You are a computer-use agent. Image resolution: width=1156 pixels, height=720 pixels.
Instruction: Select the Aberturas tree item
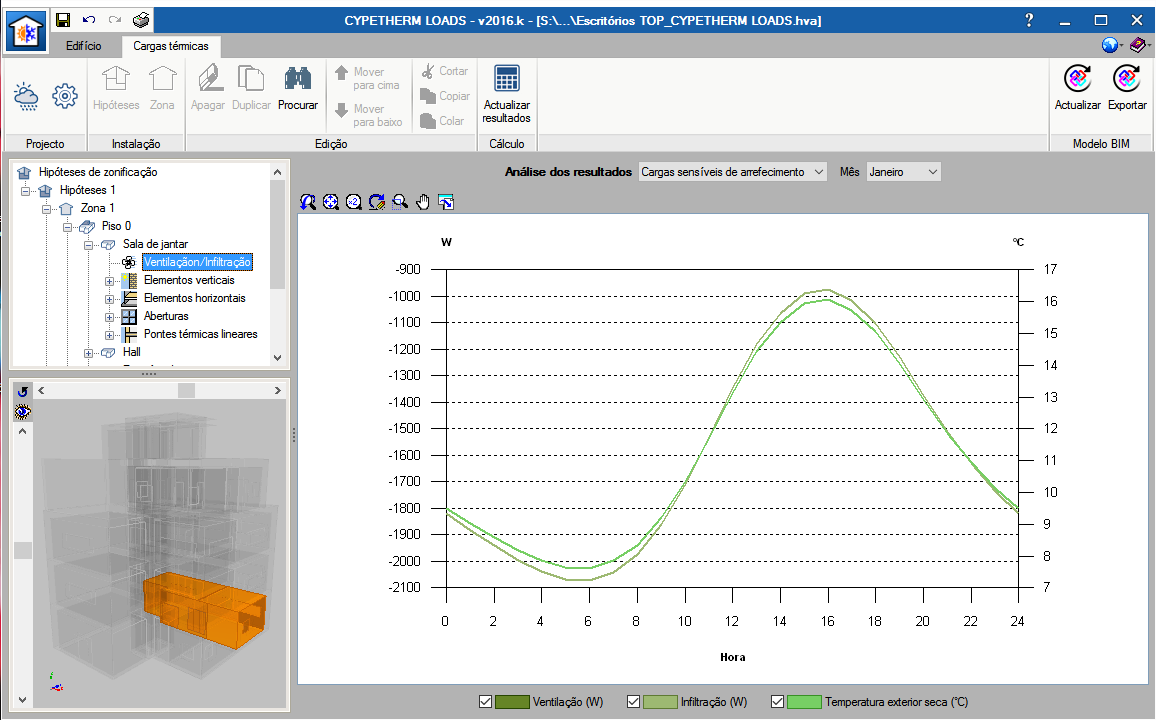click(x=166, y=316)
